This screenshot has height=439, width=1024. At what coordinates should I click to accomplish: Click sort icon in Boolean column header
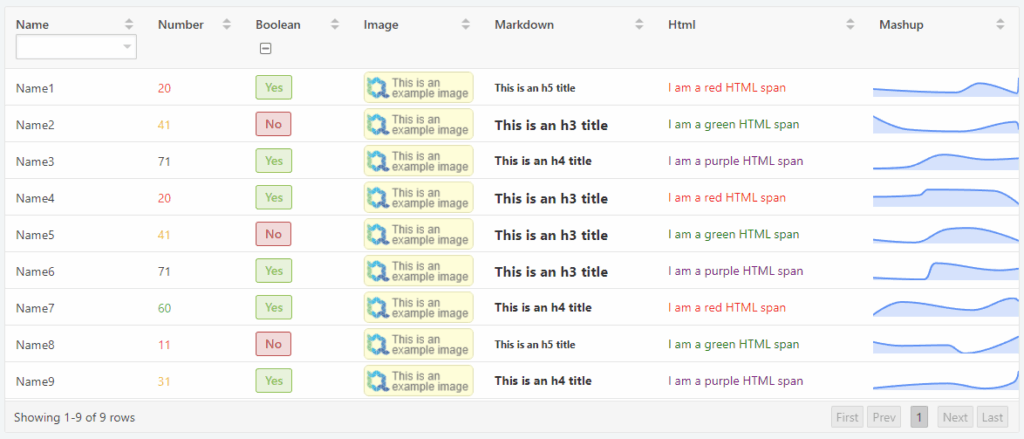(x=335, y=24)
